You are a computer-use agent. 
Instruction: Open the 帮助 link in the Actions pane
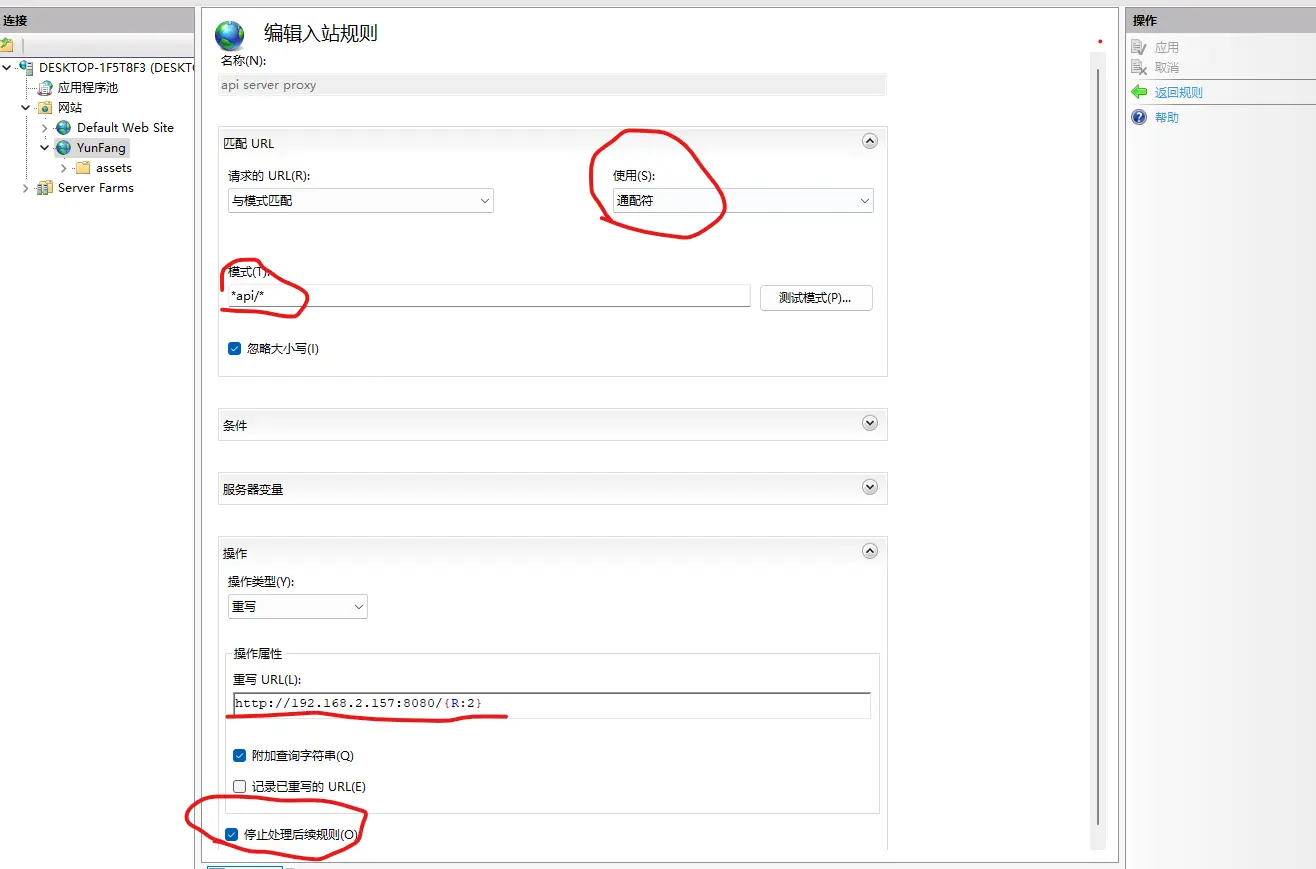1167,118
